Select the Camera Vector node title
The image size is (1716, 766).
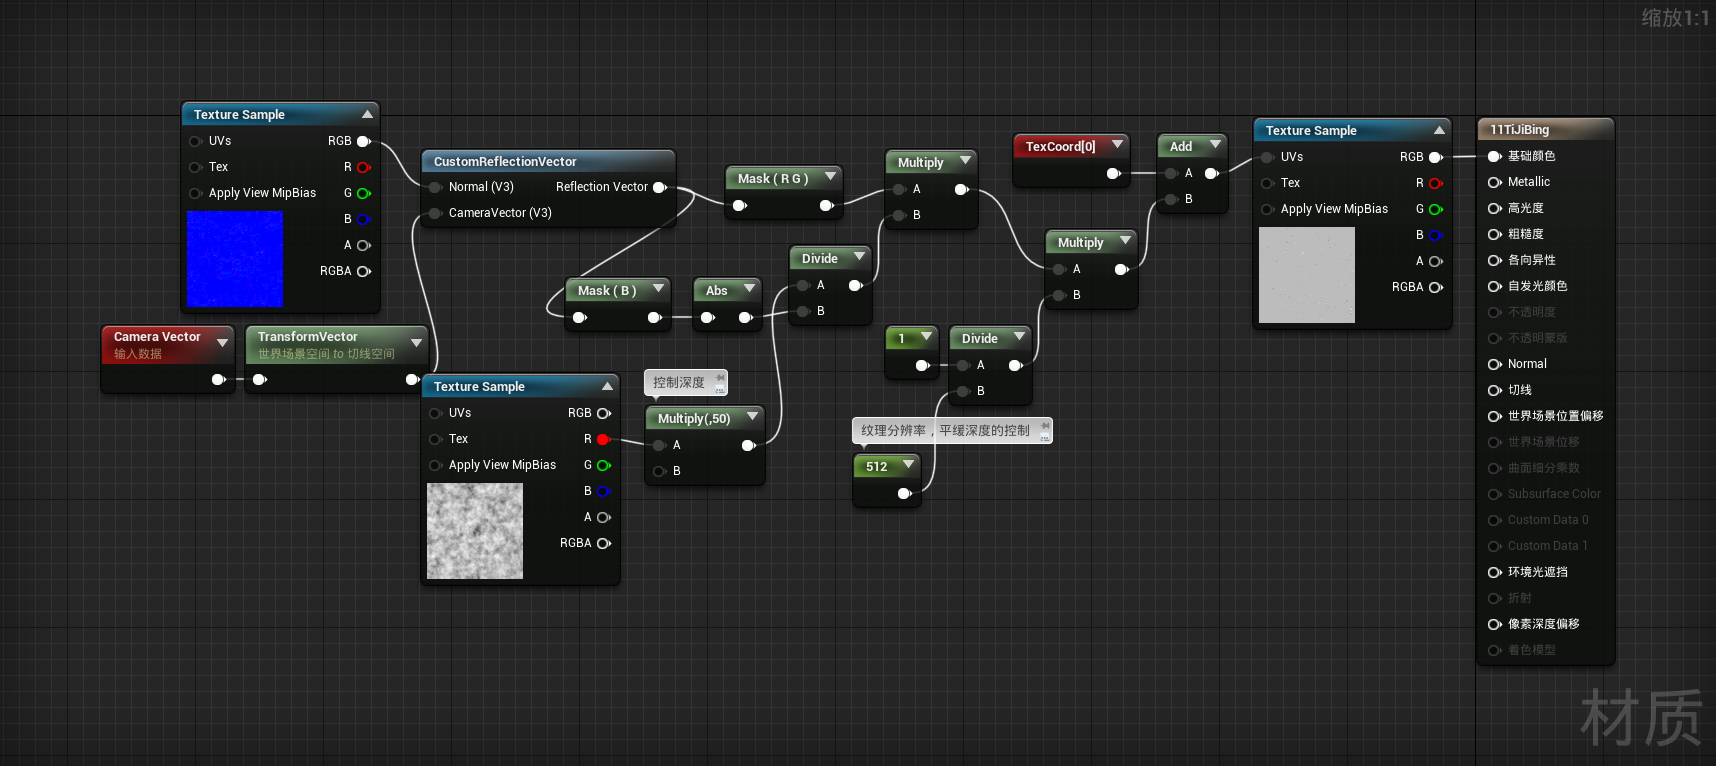coord(157,337)
